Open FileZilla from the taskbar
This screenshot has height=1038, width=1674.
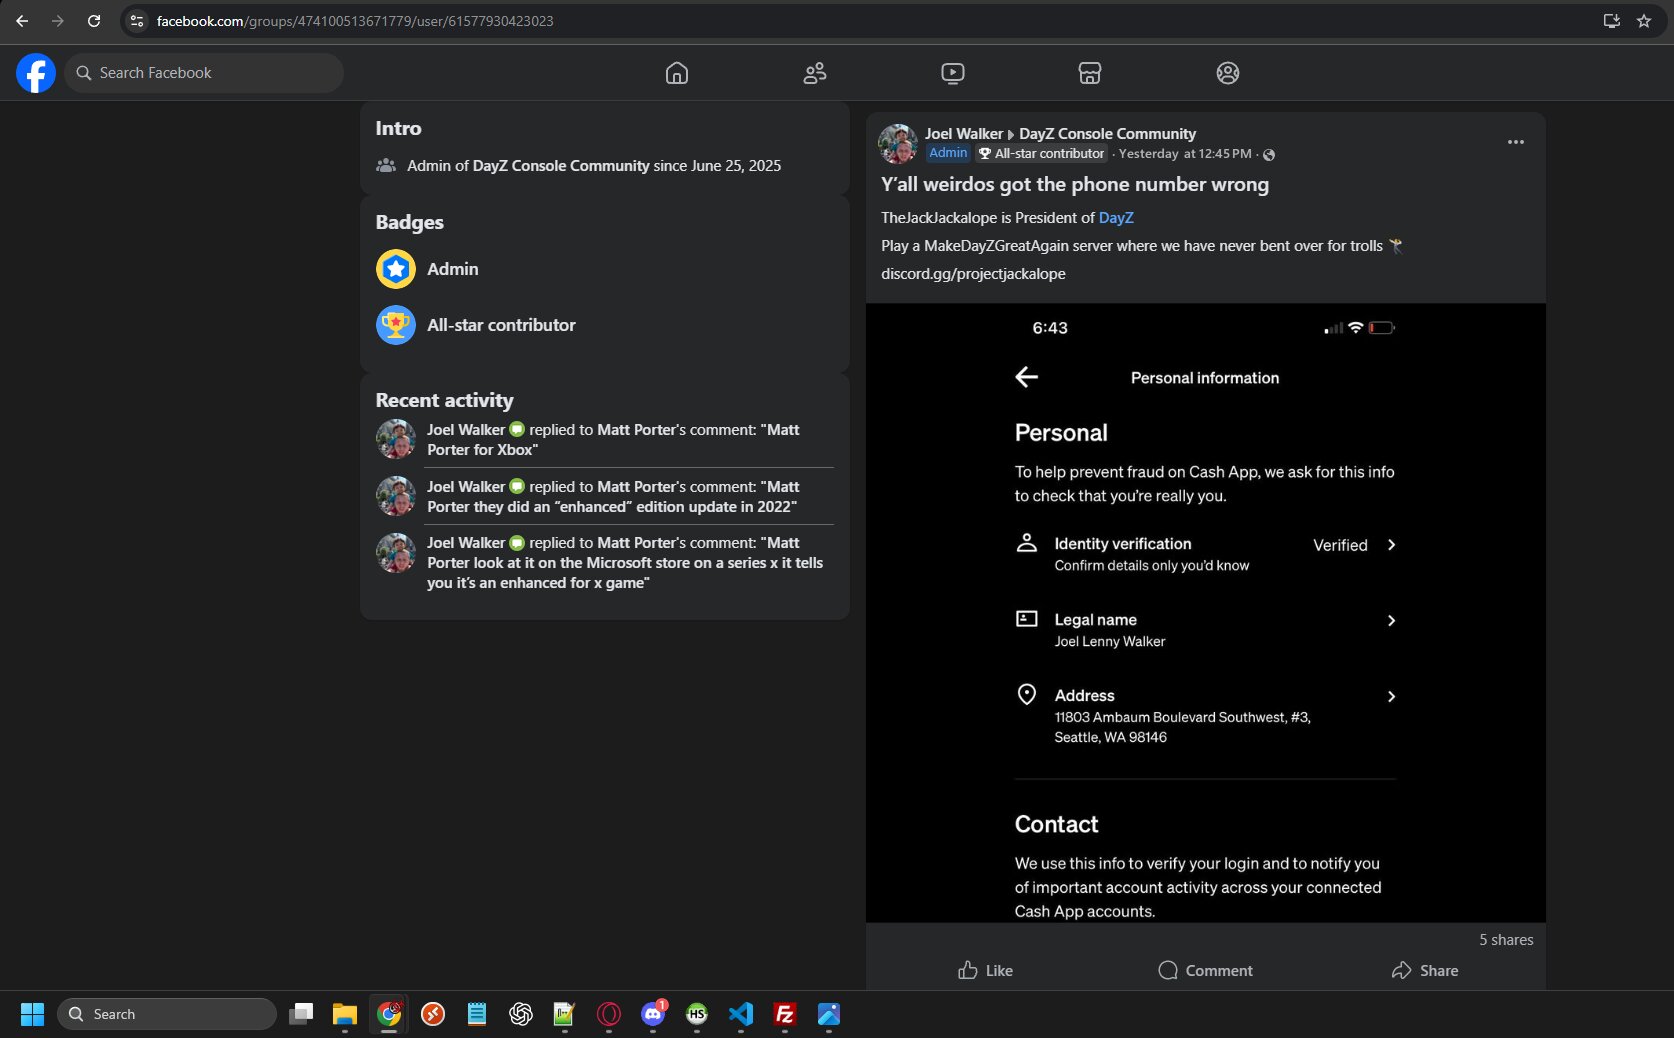point(785,1014)
